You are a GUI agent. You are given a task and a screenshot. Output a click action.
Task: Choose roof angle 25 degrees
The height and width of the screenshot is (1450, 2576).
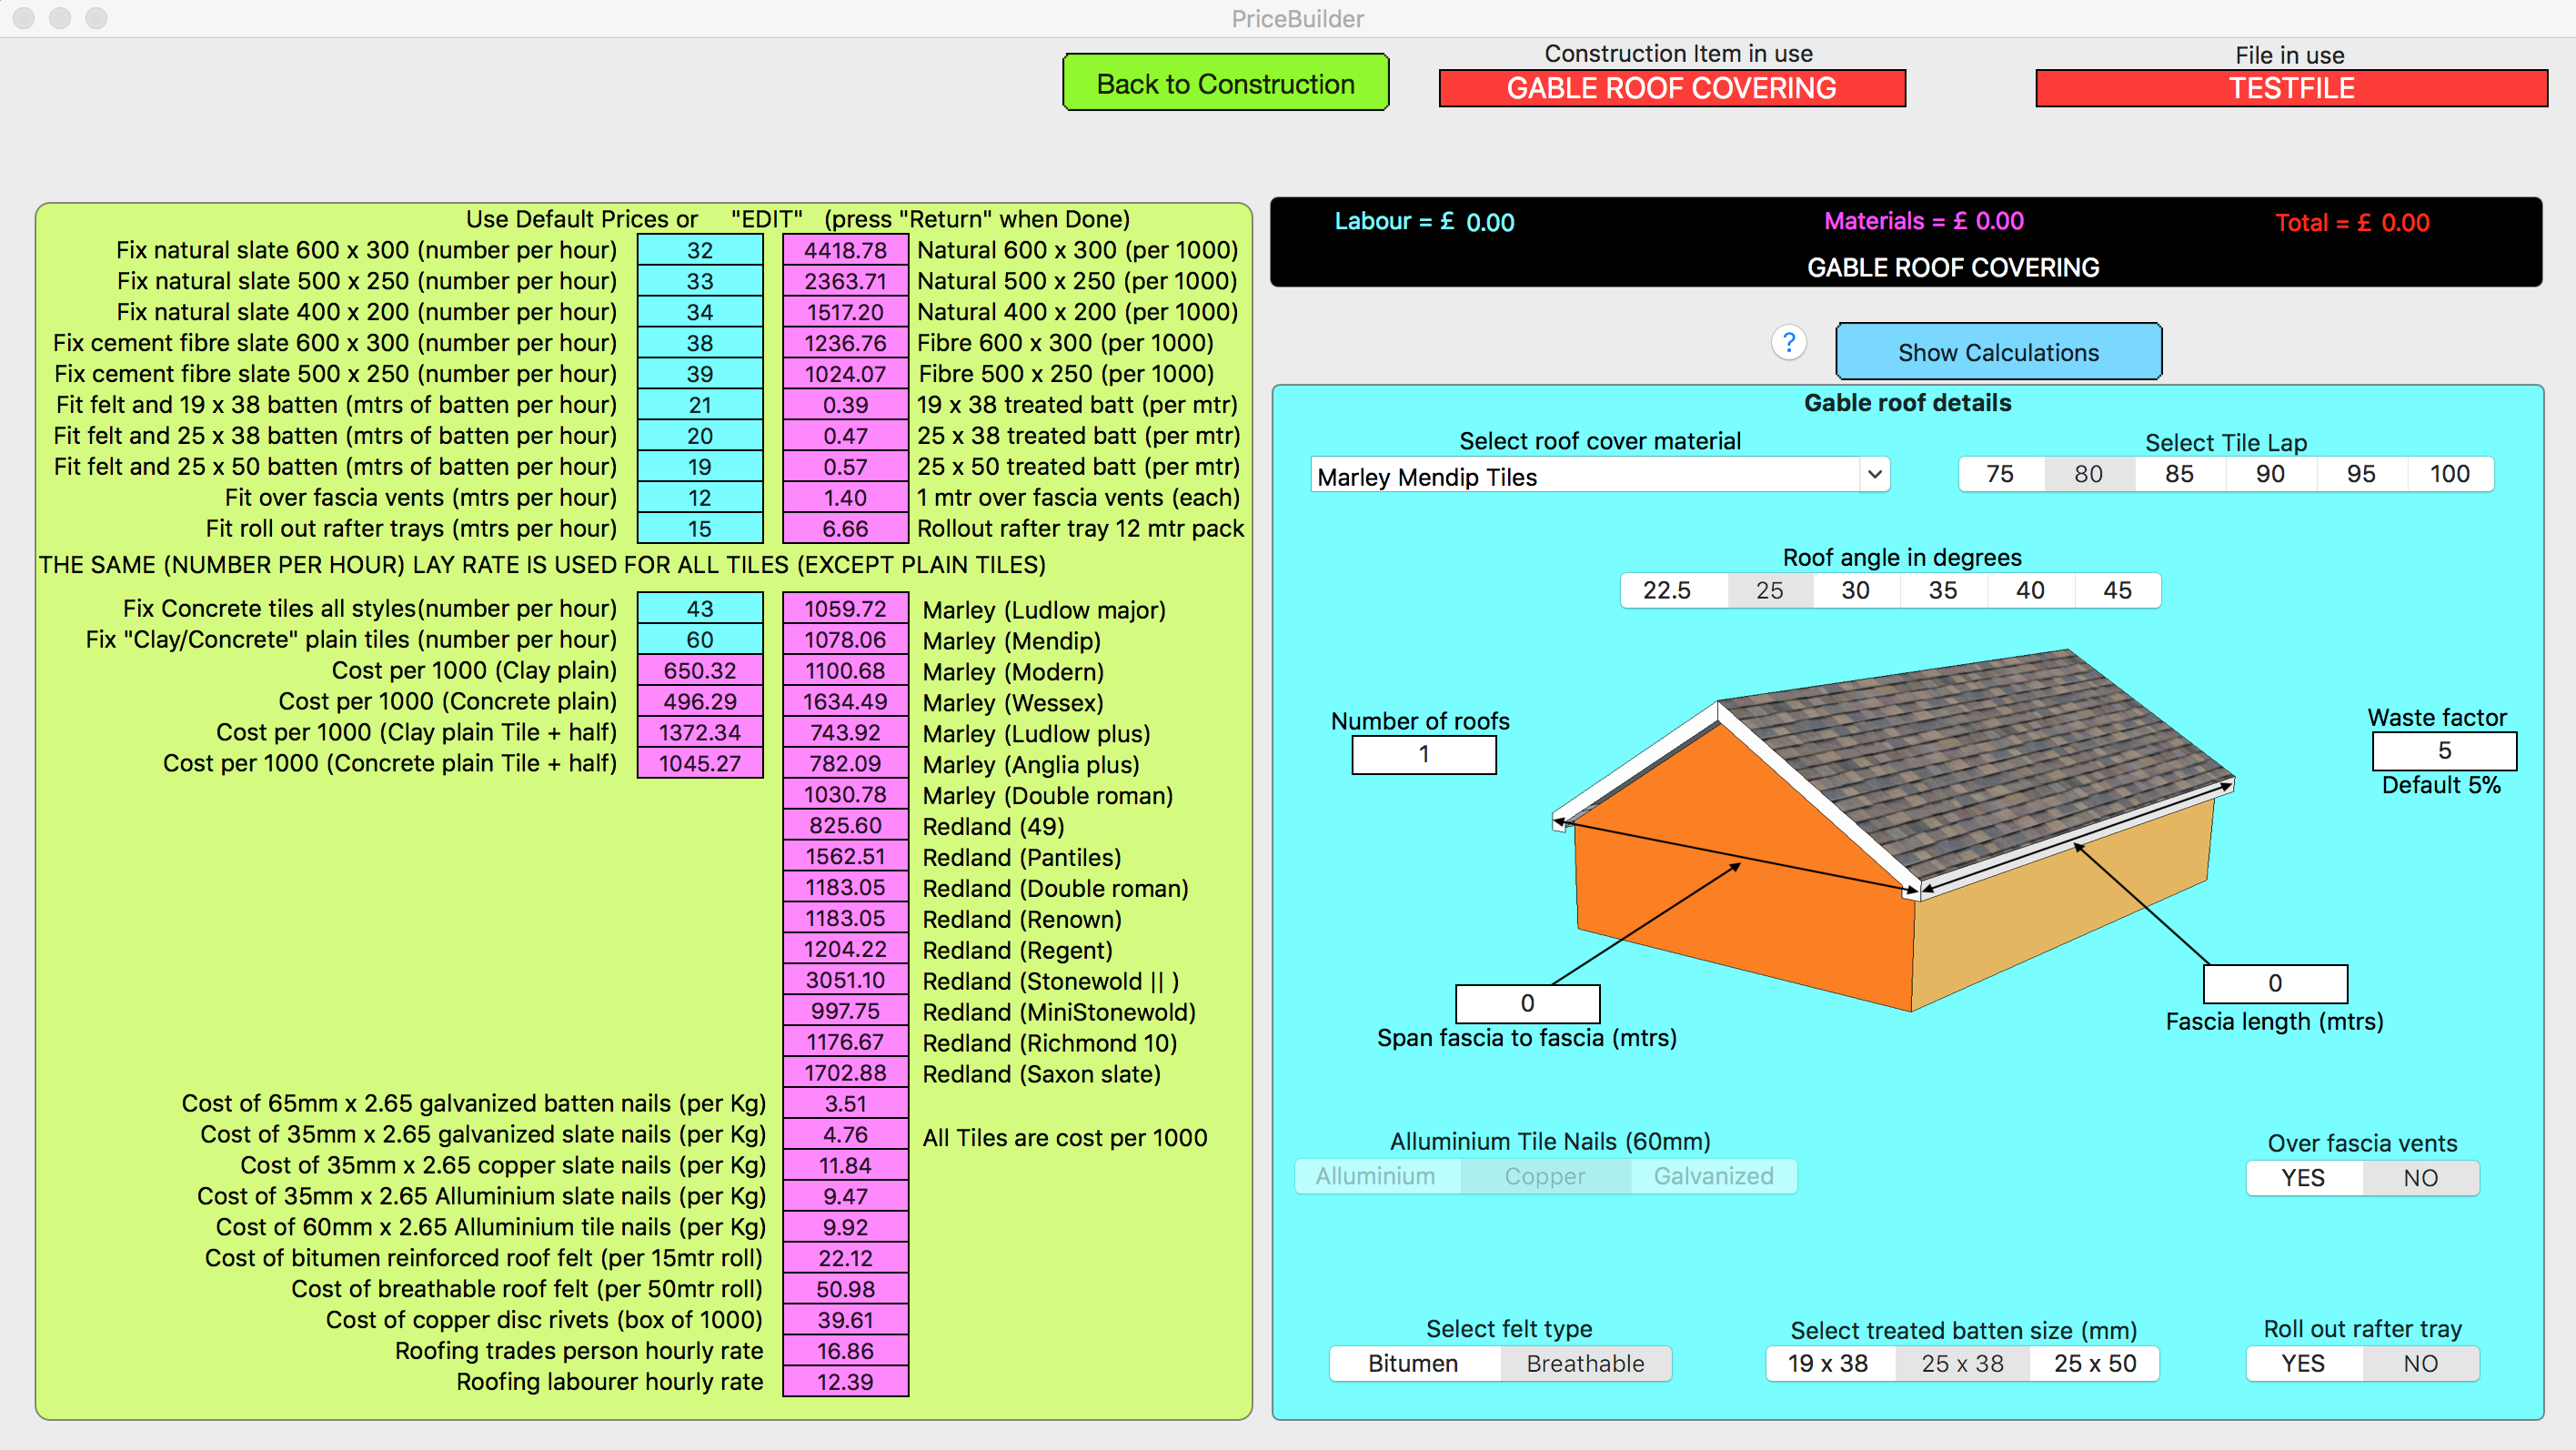click(1770, 590)
